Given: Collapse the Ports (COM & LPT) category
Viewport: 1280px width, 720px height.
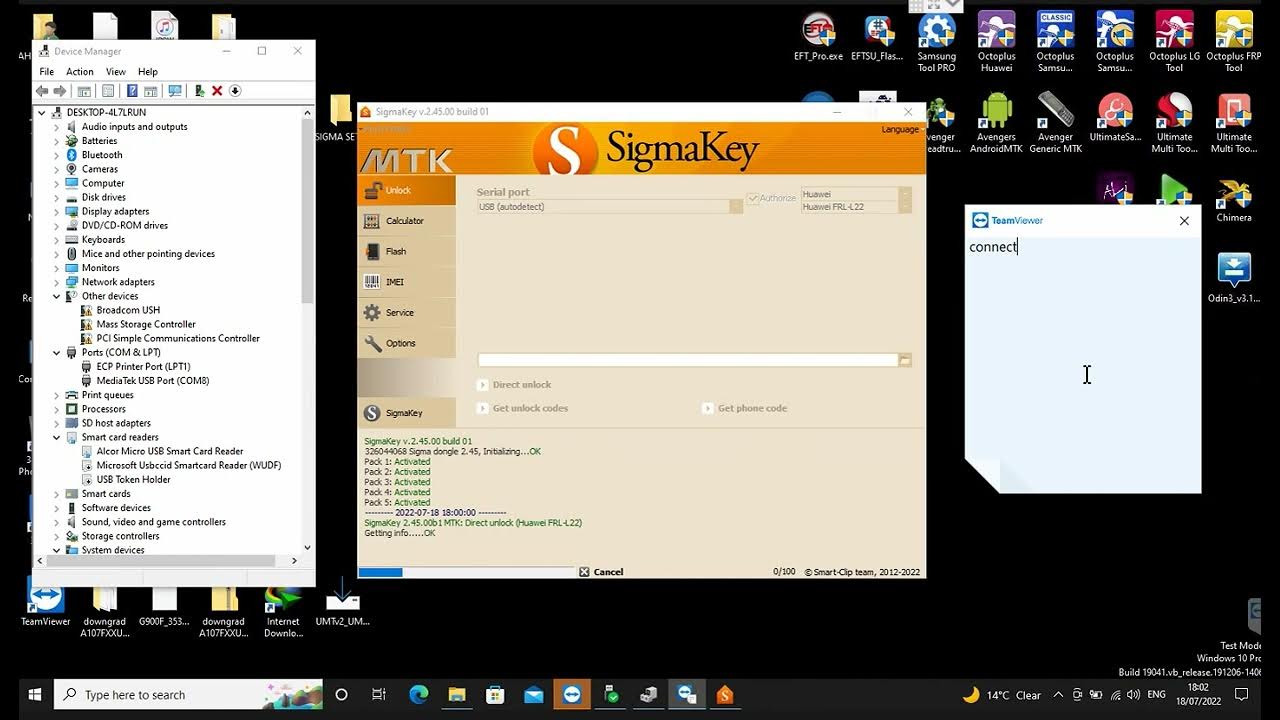Looking at the screenshot, I should pos(57,352).
